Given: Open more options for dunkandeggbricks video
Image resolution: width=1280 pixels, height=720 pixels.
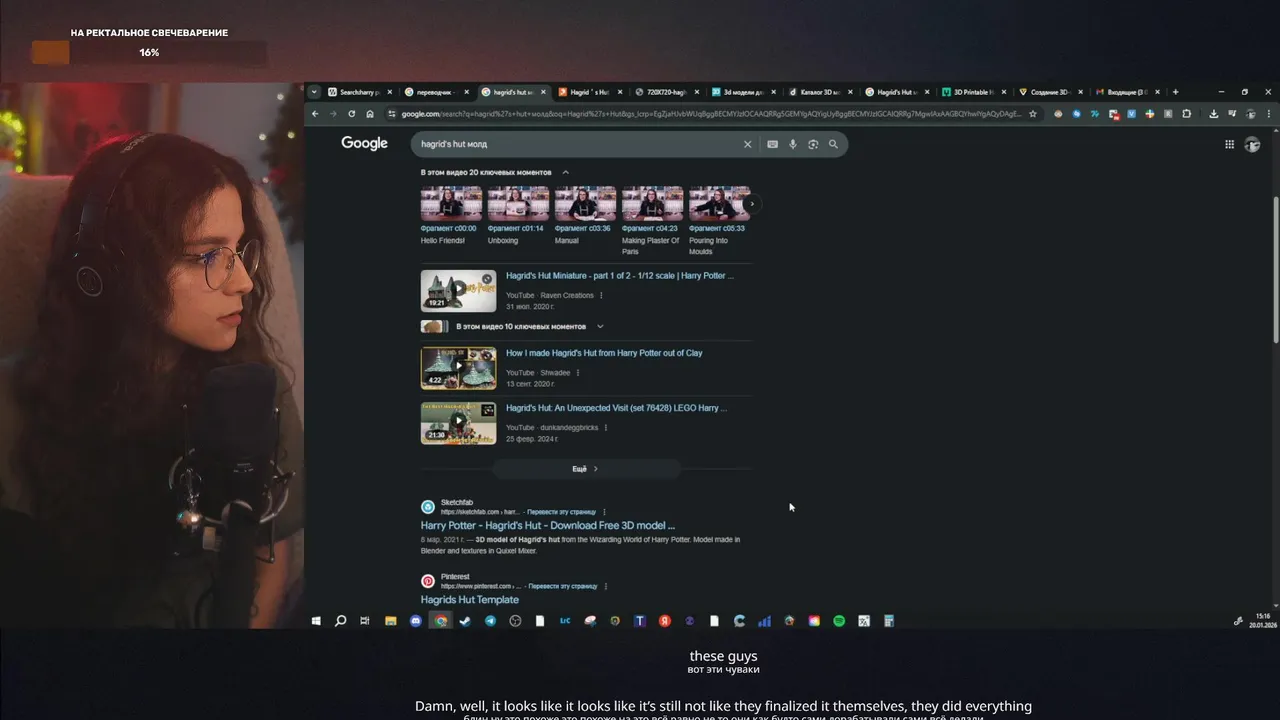Looking at the screenshot, I should tap(607, 428).
